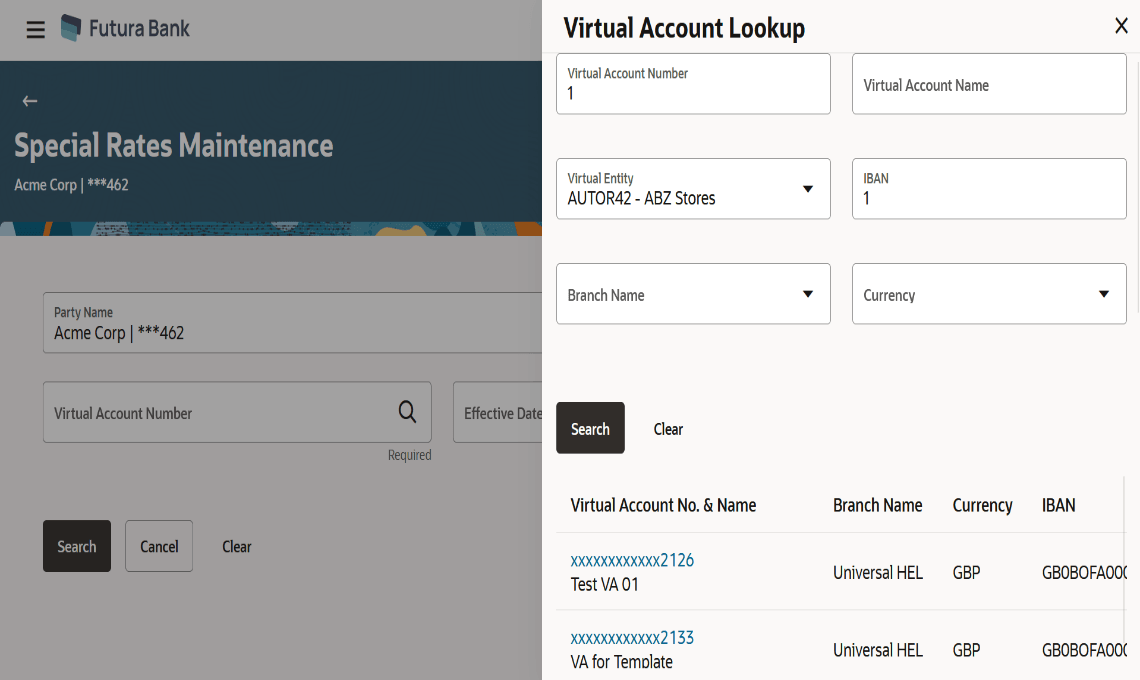Click the Futura Bank logo
1140x680 pixels.
click(125, 29)
